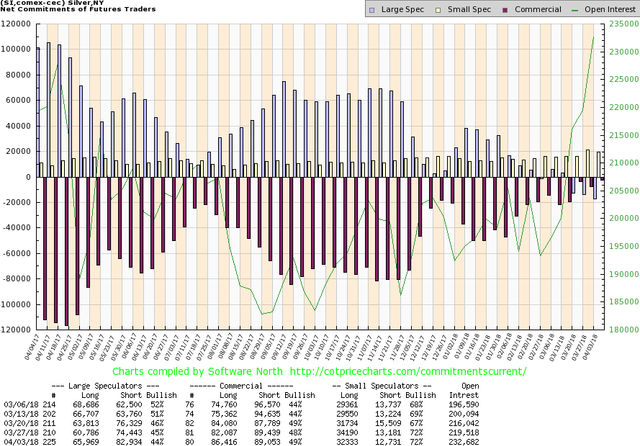Viewport: 640px width, 446px height.
Task: Select the 03/06/18 table row date
Action: click(21, 395)
